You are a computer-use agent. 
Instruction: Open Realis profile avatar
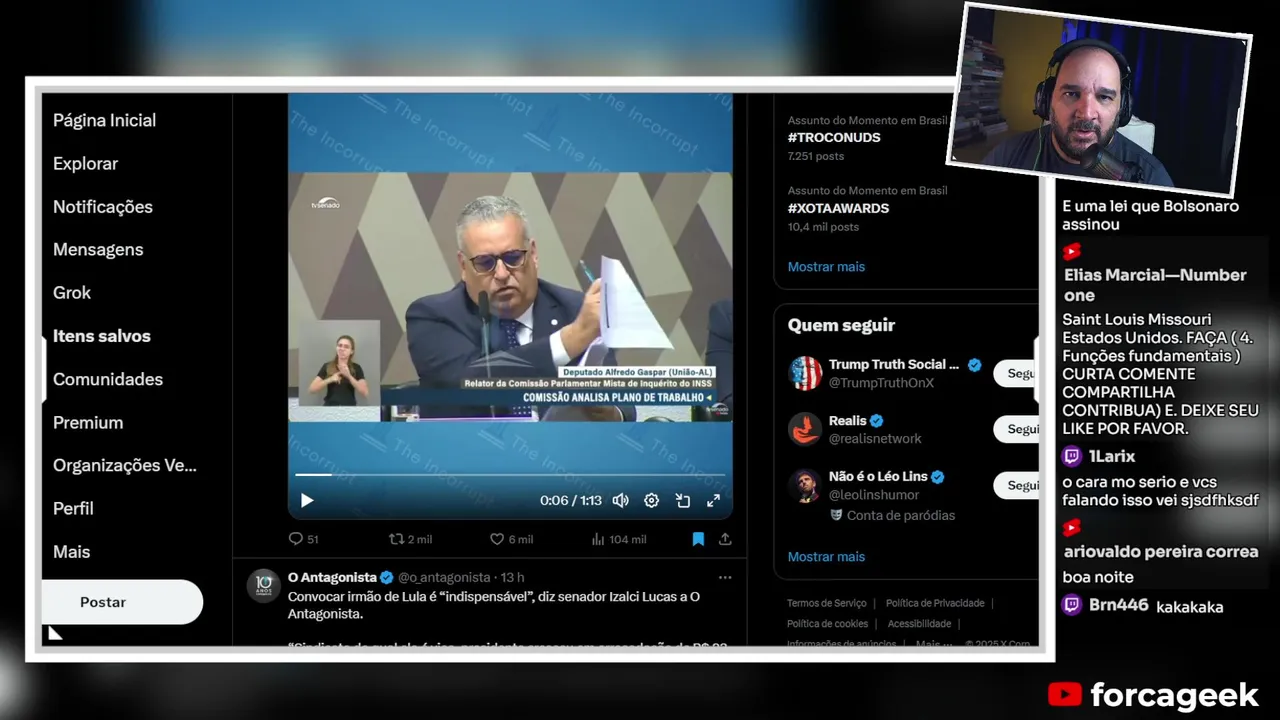click(806, 429)
